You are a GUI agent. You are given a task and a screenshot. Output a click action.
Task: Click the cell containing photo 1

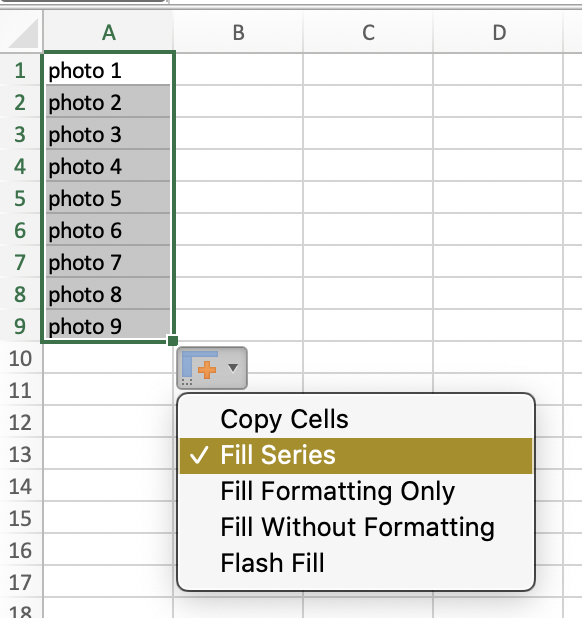click(x=108, y=69)
